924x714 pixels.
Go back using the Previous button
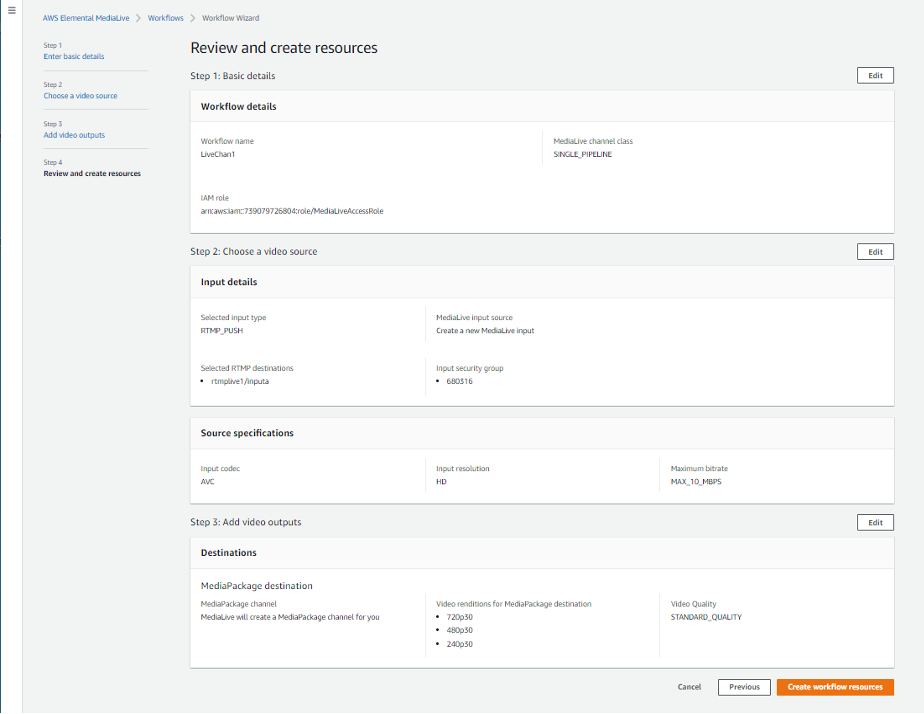point(744,687)
